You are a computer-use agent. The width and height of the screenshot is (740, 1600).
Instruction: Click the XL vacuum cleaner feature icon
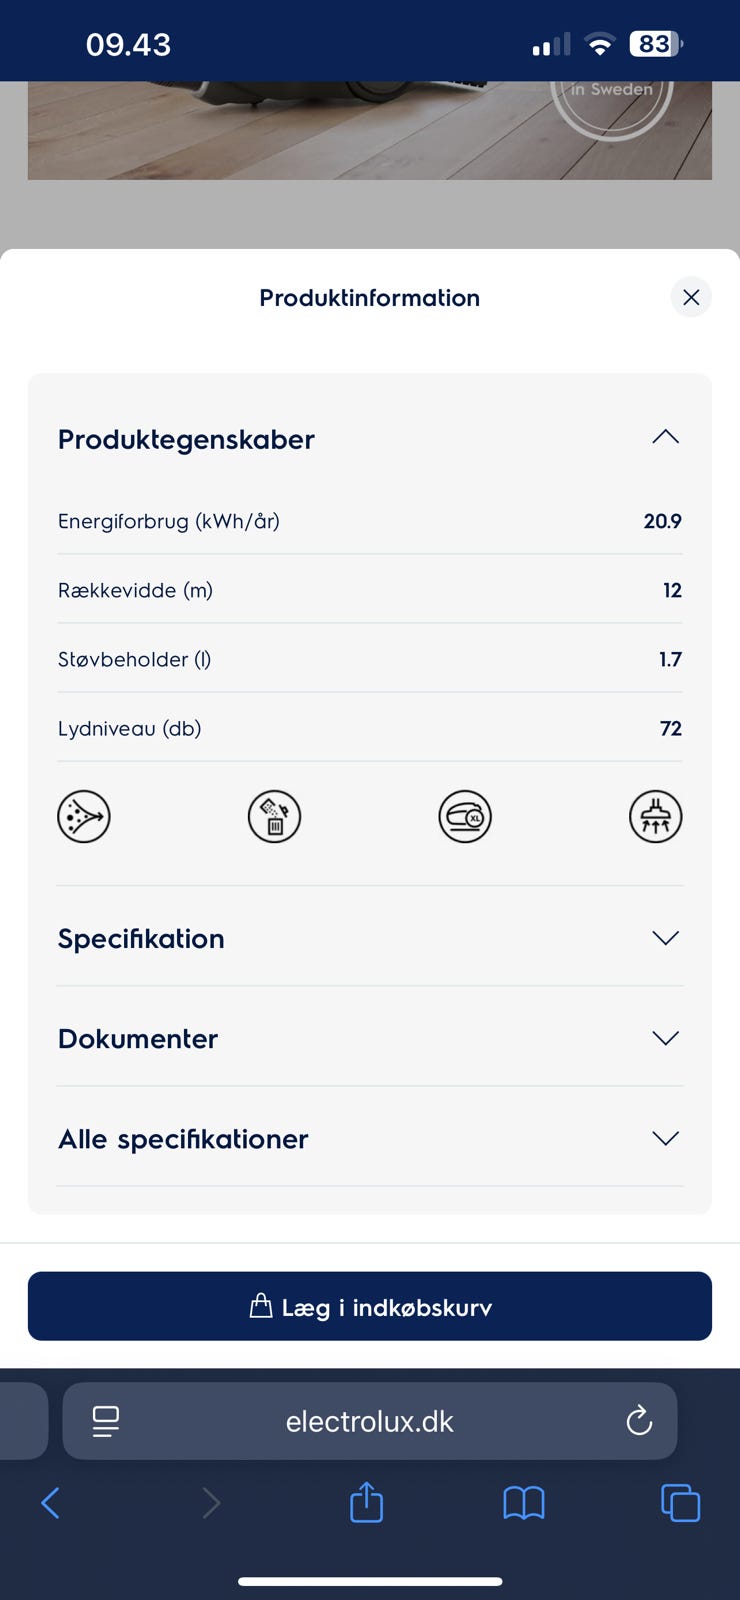(465, 816)
